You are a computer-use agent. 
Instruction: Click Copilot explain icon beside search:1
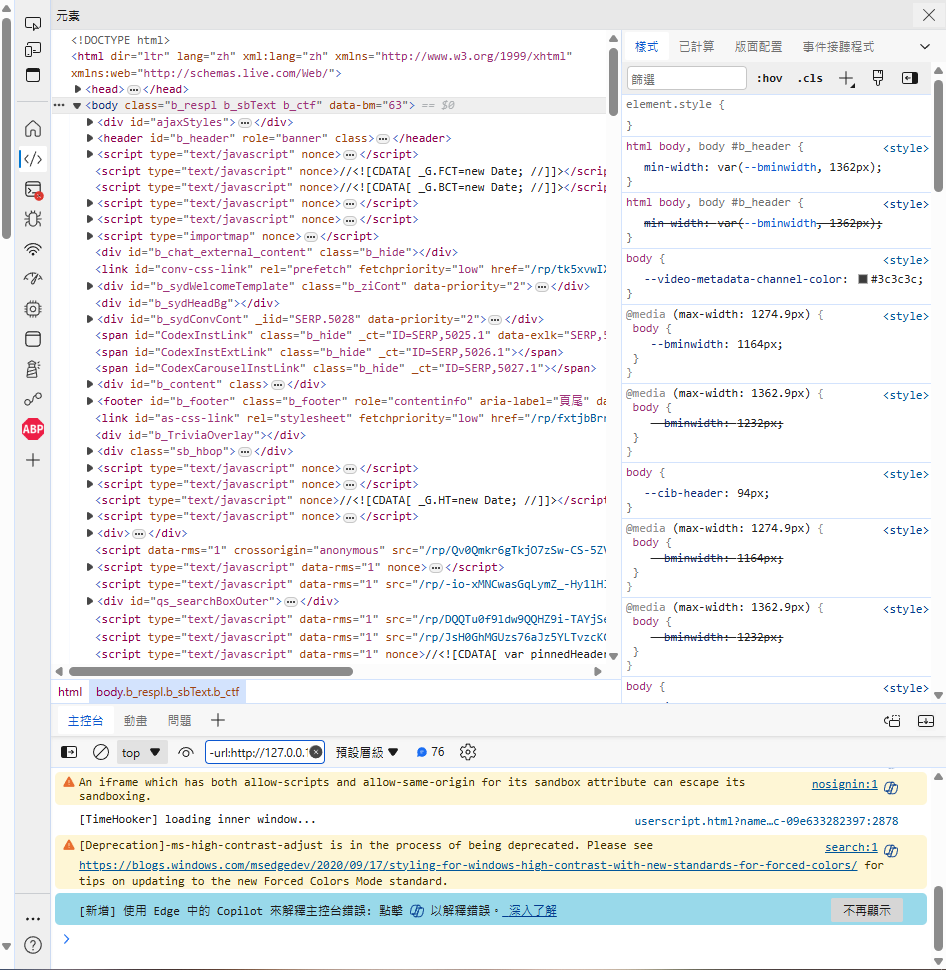(891, 850)
